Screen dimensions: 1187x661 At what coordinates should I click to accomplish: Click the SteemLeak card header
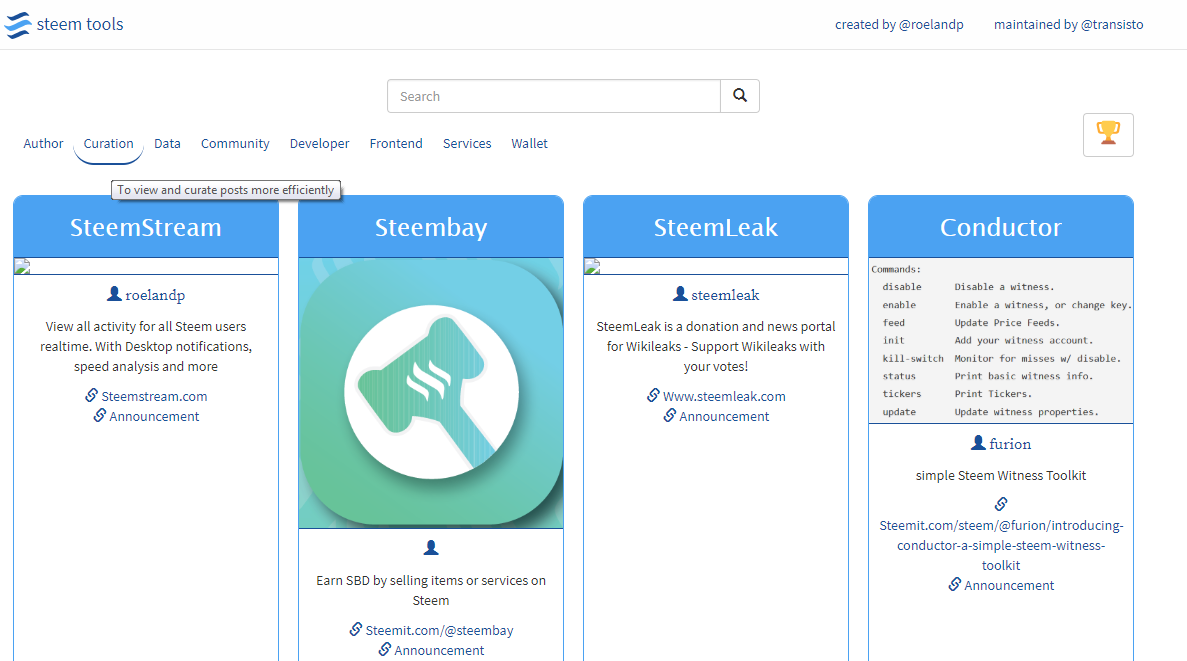tap(716, 226)
